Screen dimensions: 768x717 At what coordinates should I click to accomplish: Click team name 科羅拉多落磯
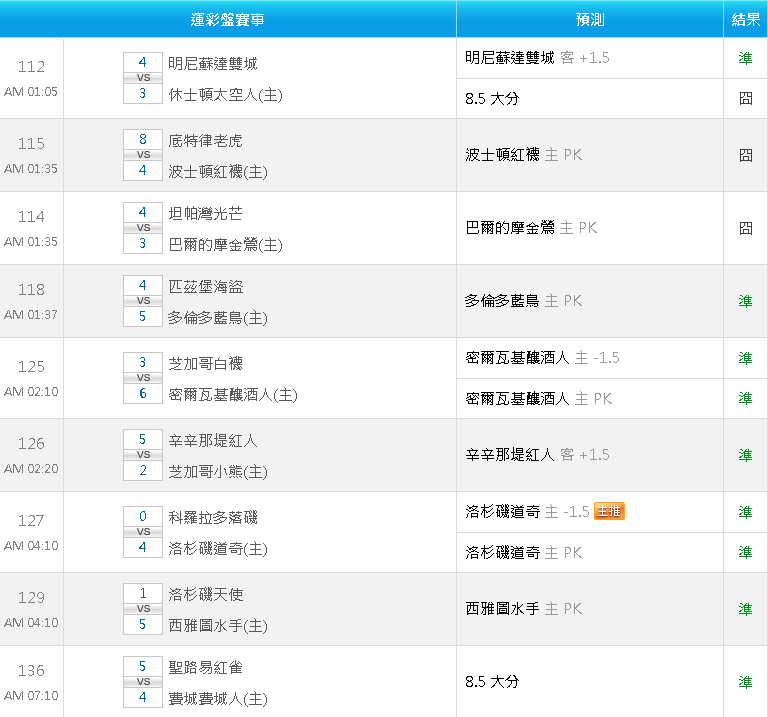tap(213, 517)
